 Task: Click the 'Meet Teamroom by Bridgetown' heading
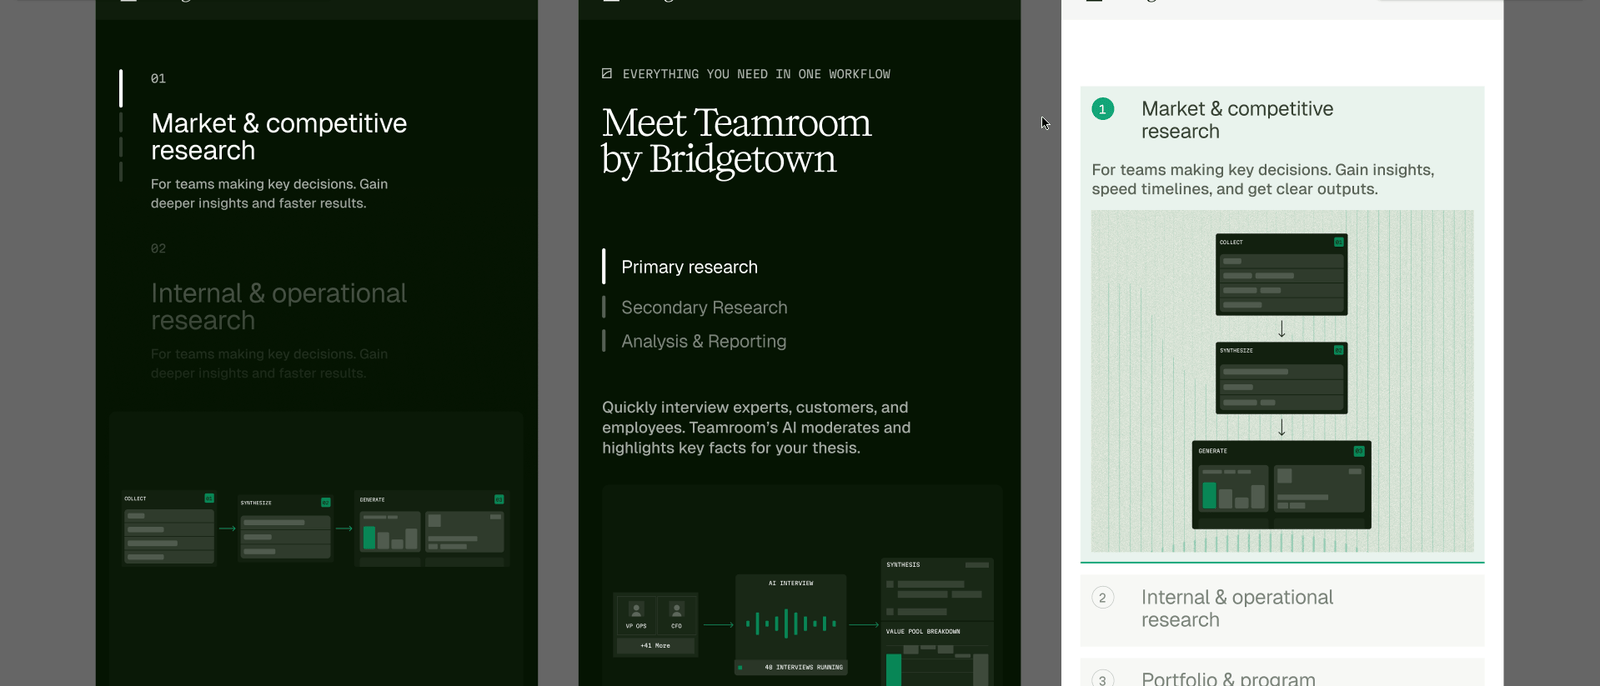point(737,141)
